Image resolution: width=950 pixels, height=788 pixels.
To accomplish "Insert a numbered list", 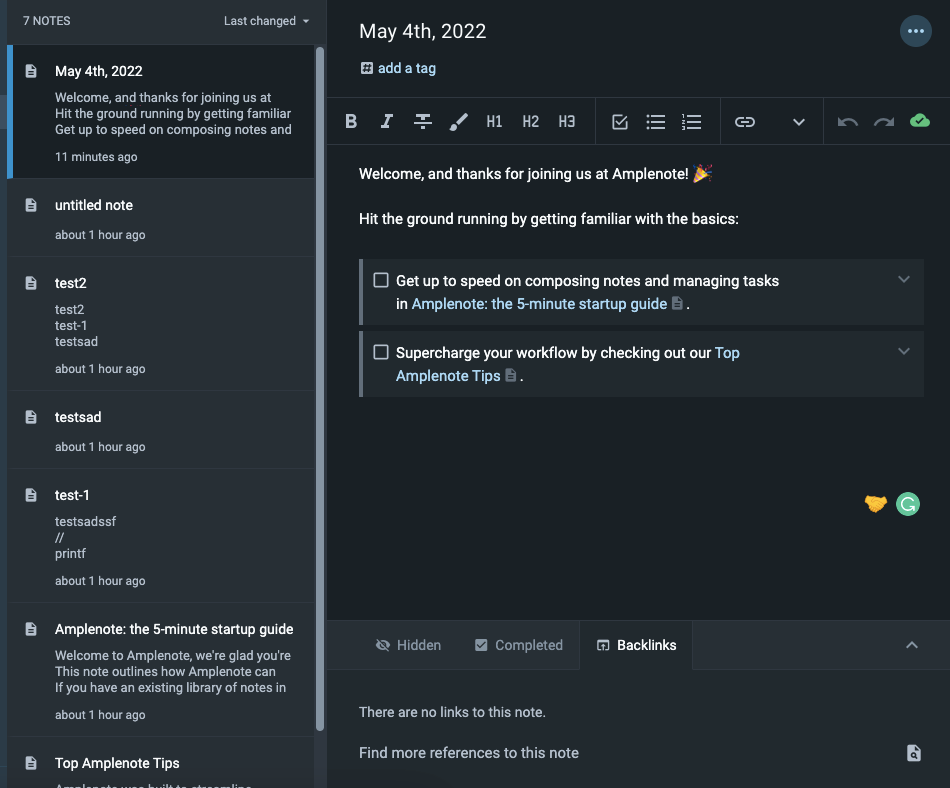I will click(x=691, y=122).
